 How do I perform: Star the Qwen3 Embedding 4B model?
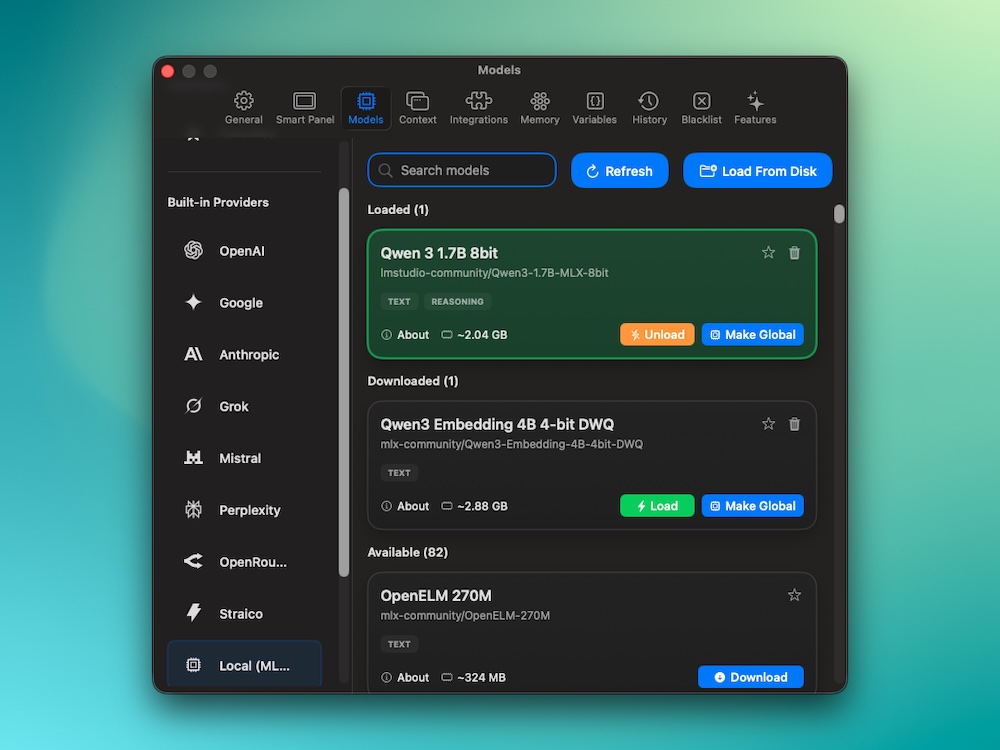[768, 424]
